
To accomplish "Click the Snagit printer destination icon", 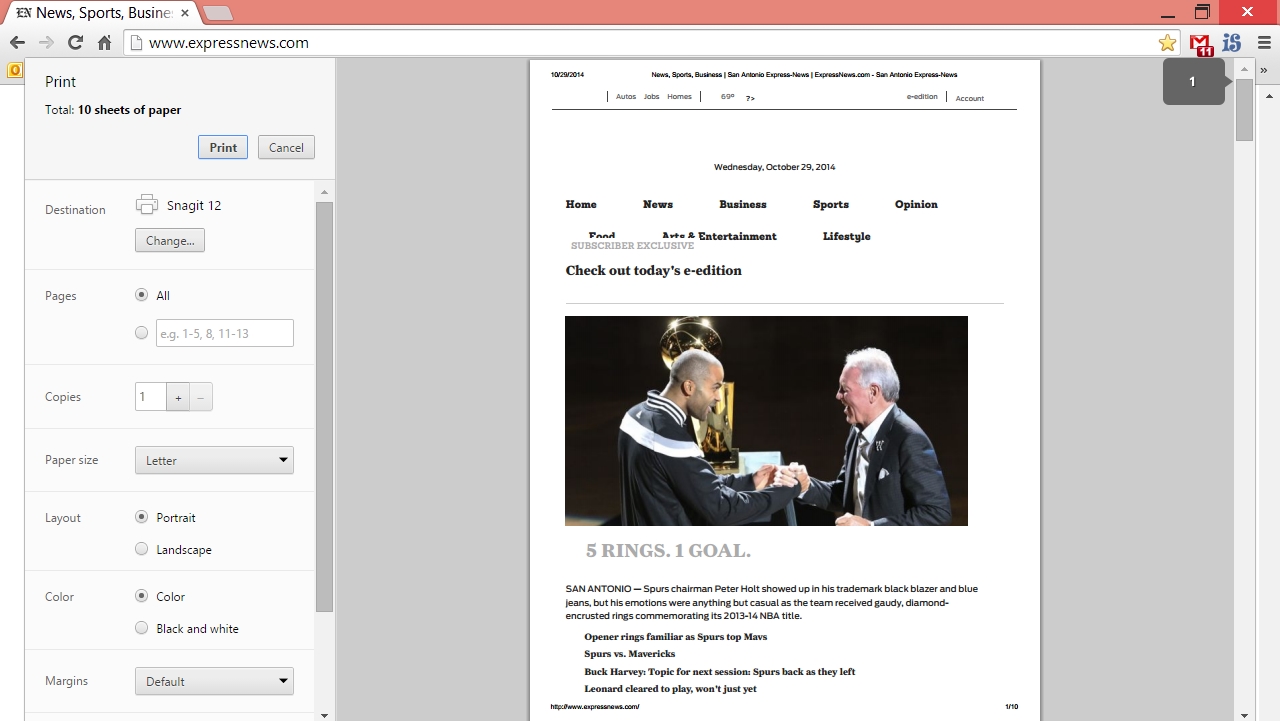I will (147, 205).
